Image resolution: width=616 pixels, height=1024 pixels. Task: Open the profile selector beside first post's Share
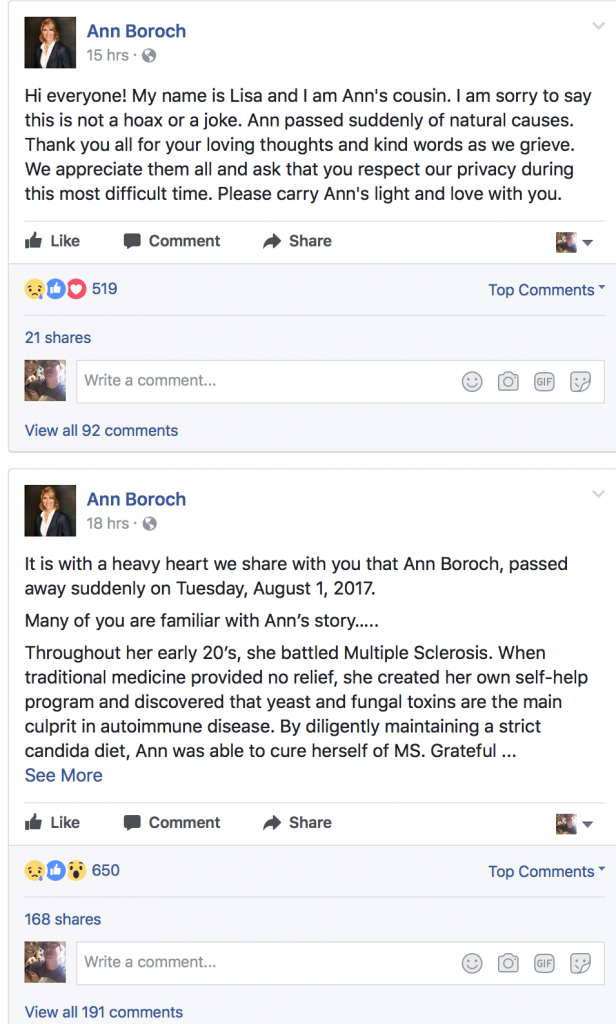574,242
